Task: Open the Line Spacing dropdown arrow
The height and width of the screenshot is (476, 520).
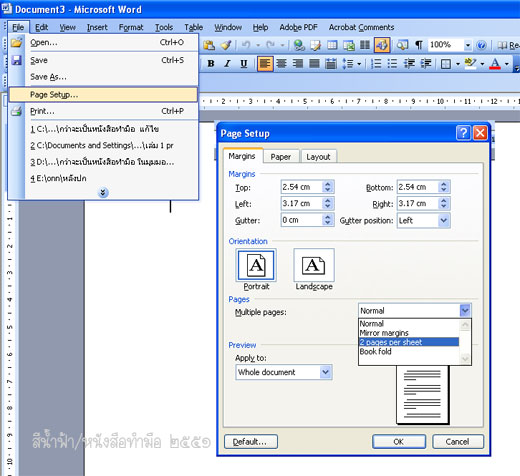Action: 359,63
